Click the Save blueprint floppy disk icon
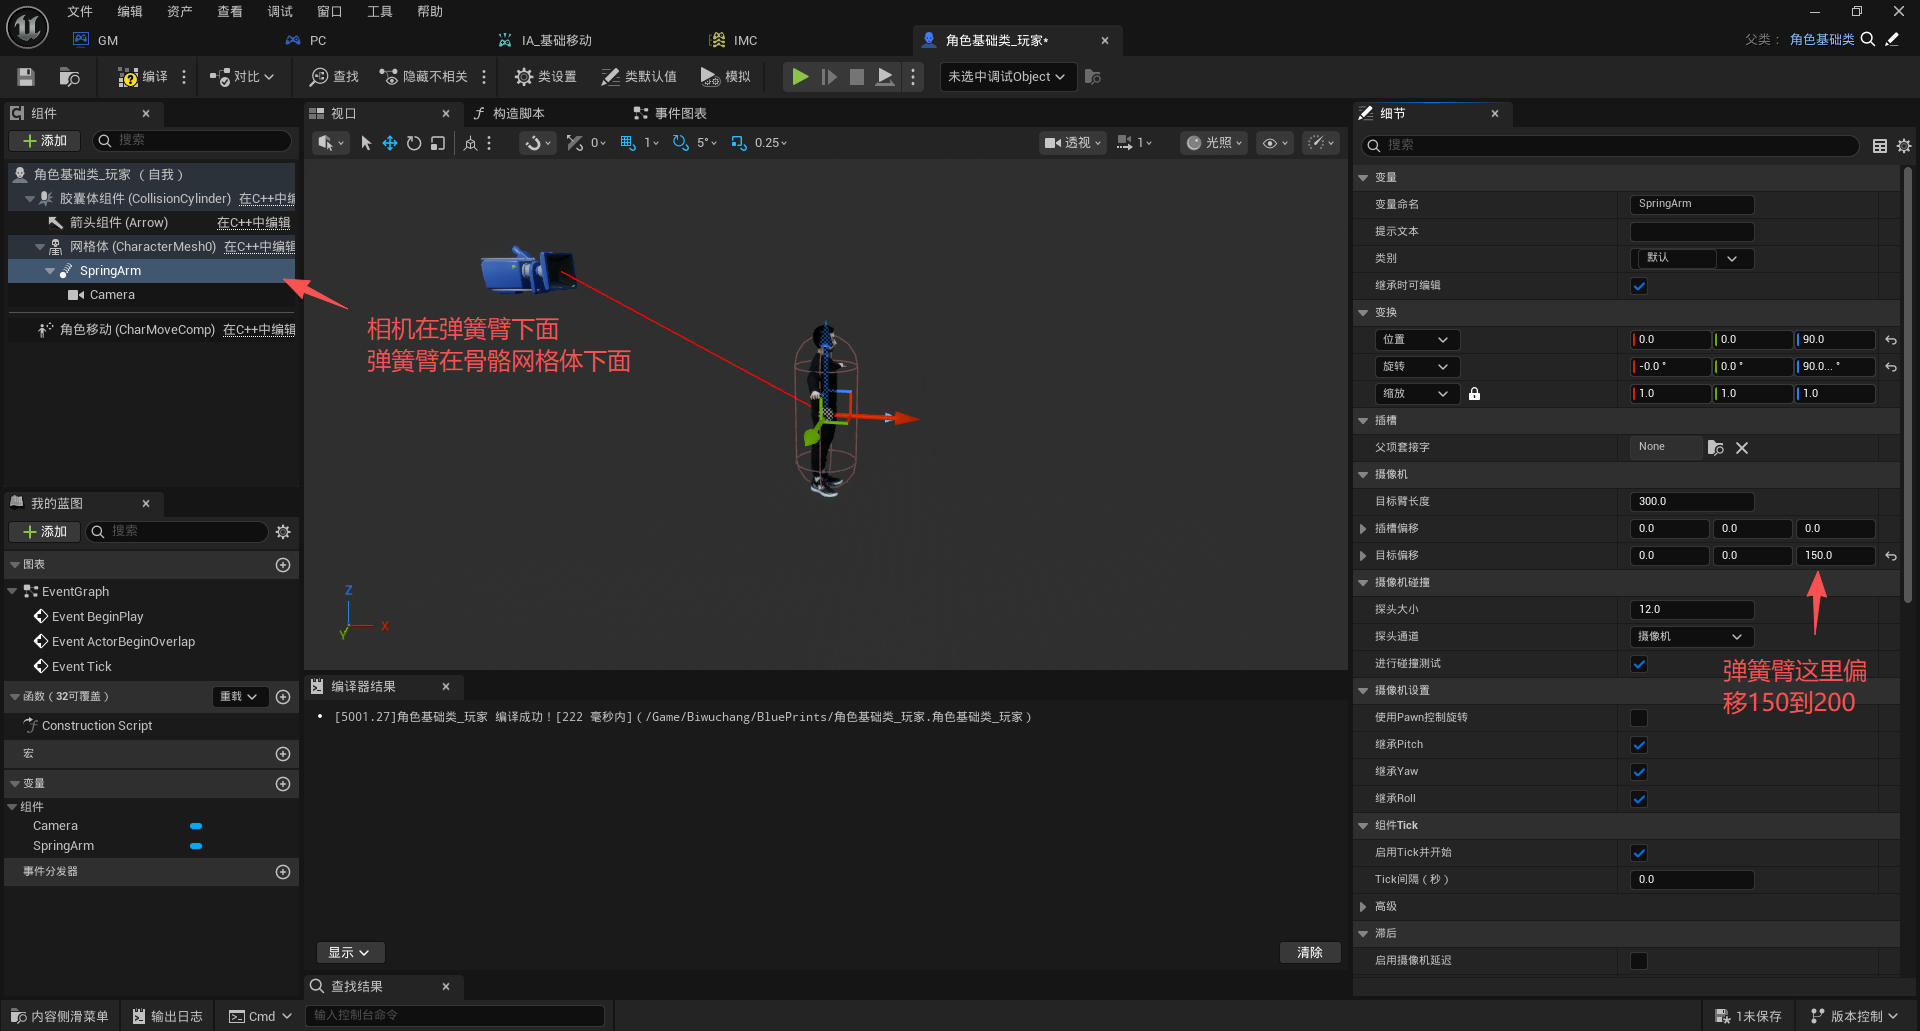Screen dimensions: 1920x1031 click(x=26, y=77)
